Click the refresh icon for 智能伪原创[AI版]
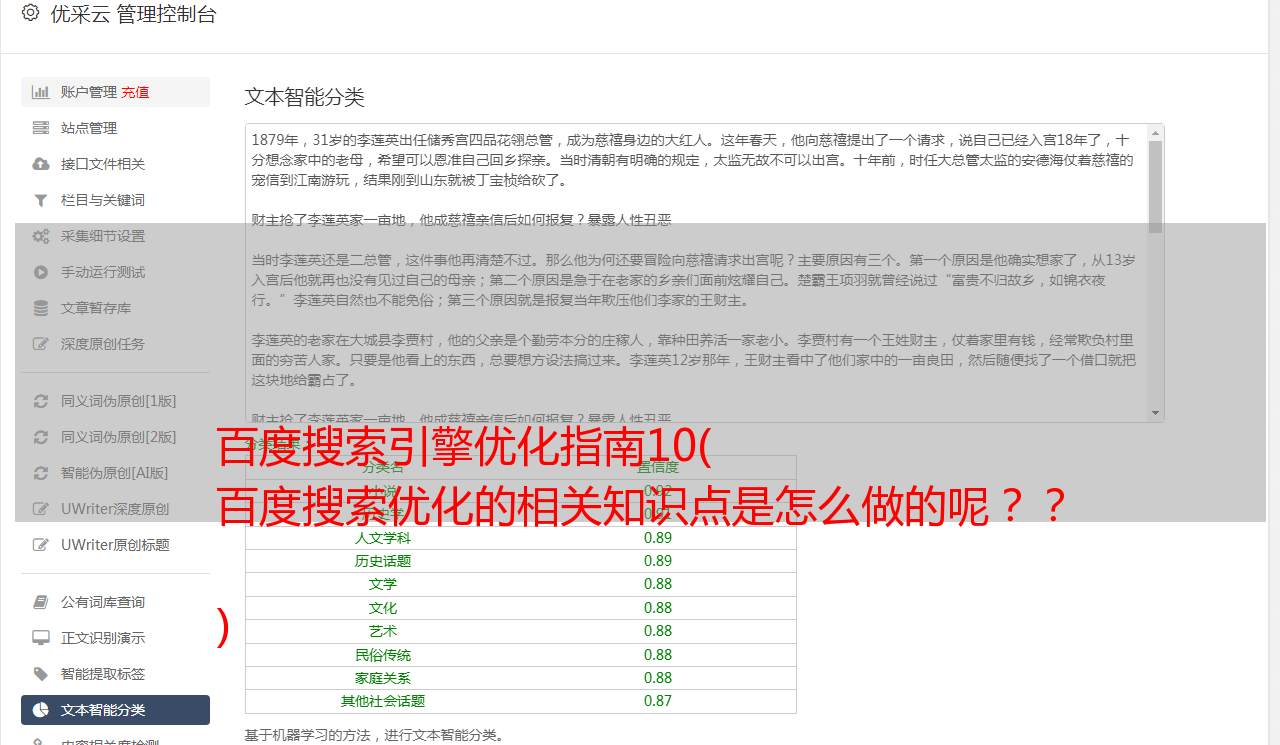The image size is (1280, 745). [x=41, y=473]
